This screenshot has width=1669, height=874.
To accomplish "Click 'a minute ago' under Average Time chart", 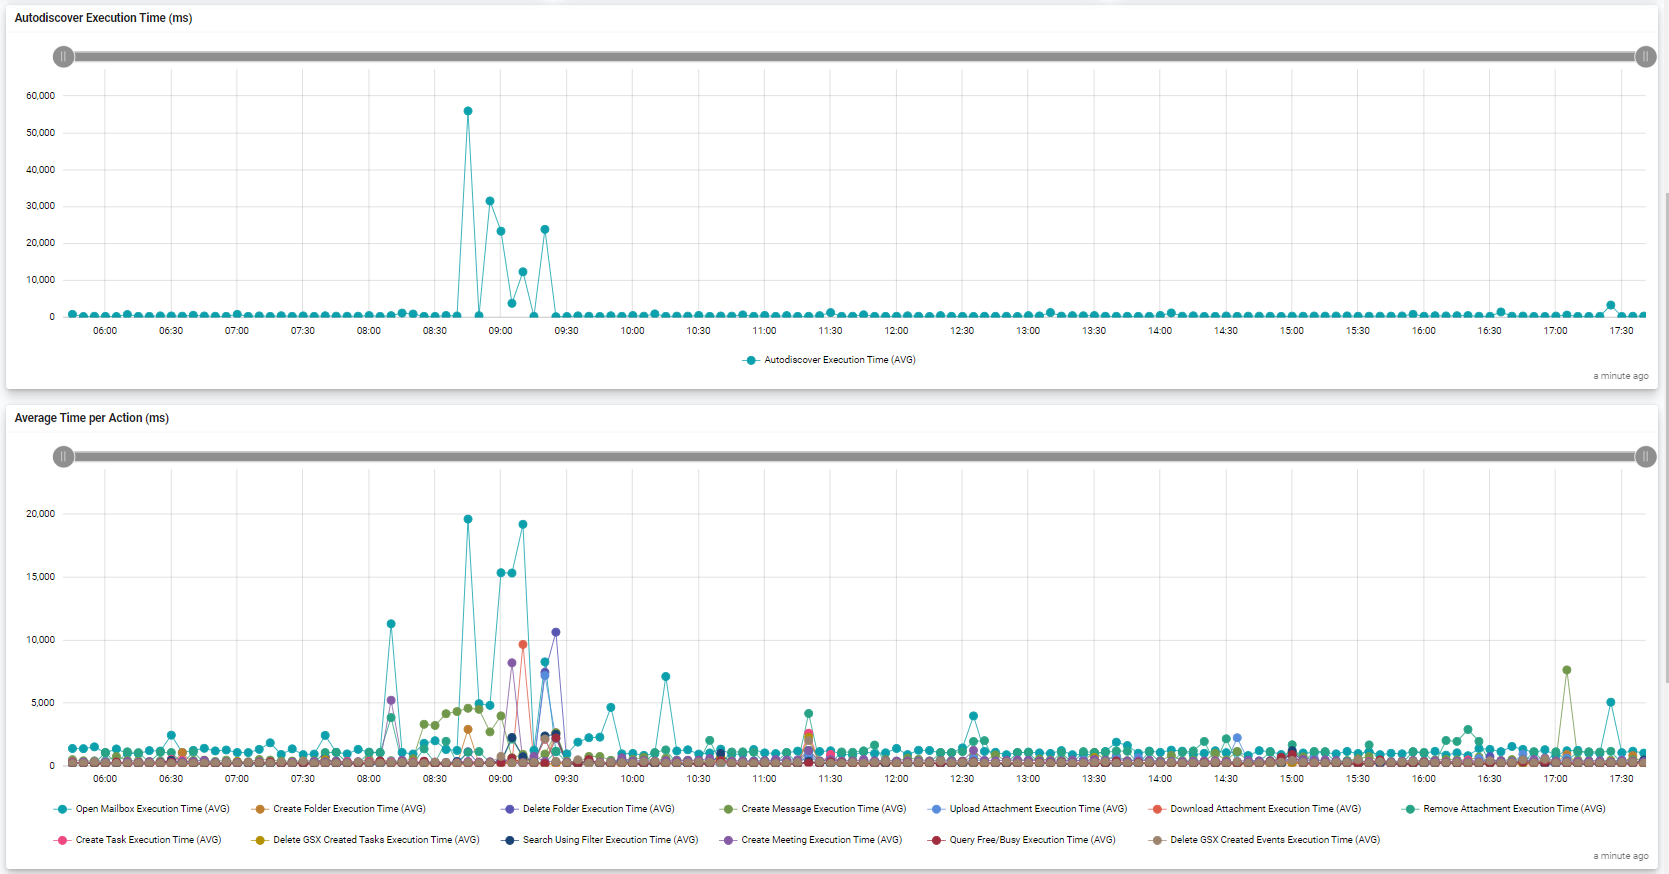I will coord(1620,856).
